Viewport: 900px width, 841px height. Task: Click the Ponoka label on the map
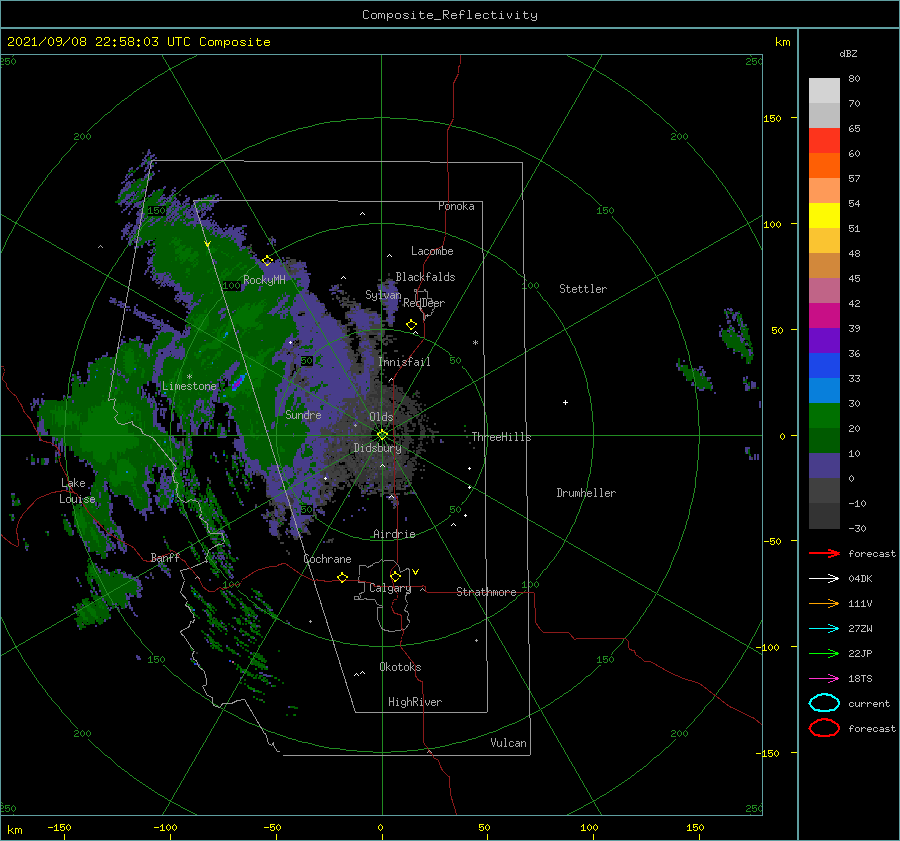point(456,206)
